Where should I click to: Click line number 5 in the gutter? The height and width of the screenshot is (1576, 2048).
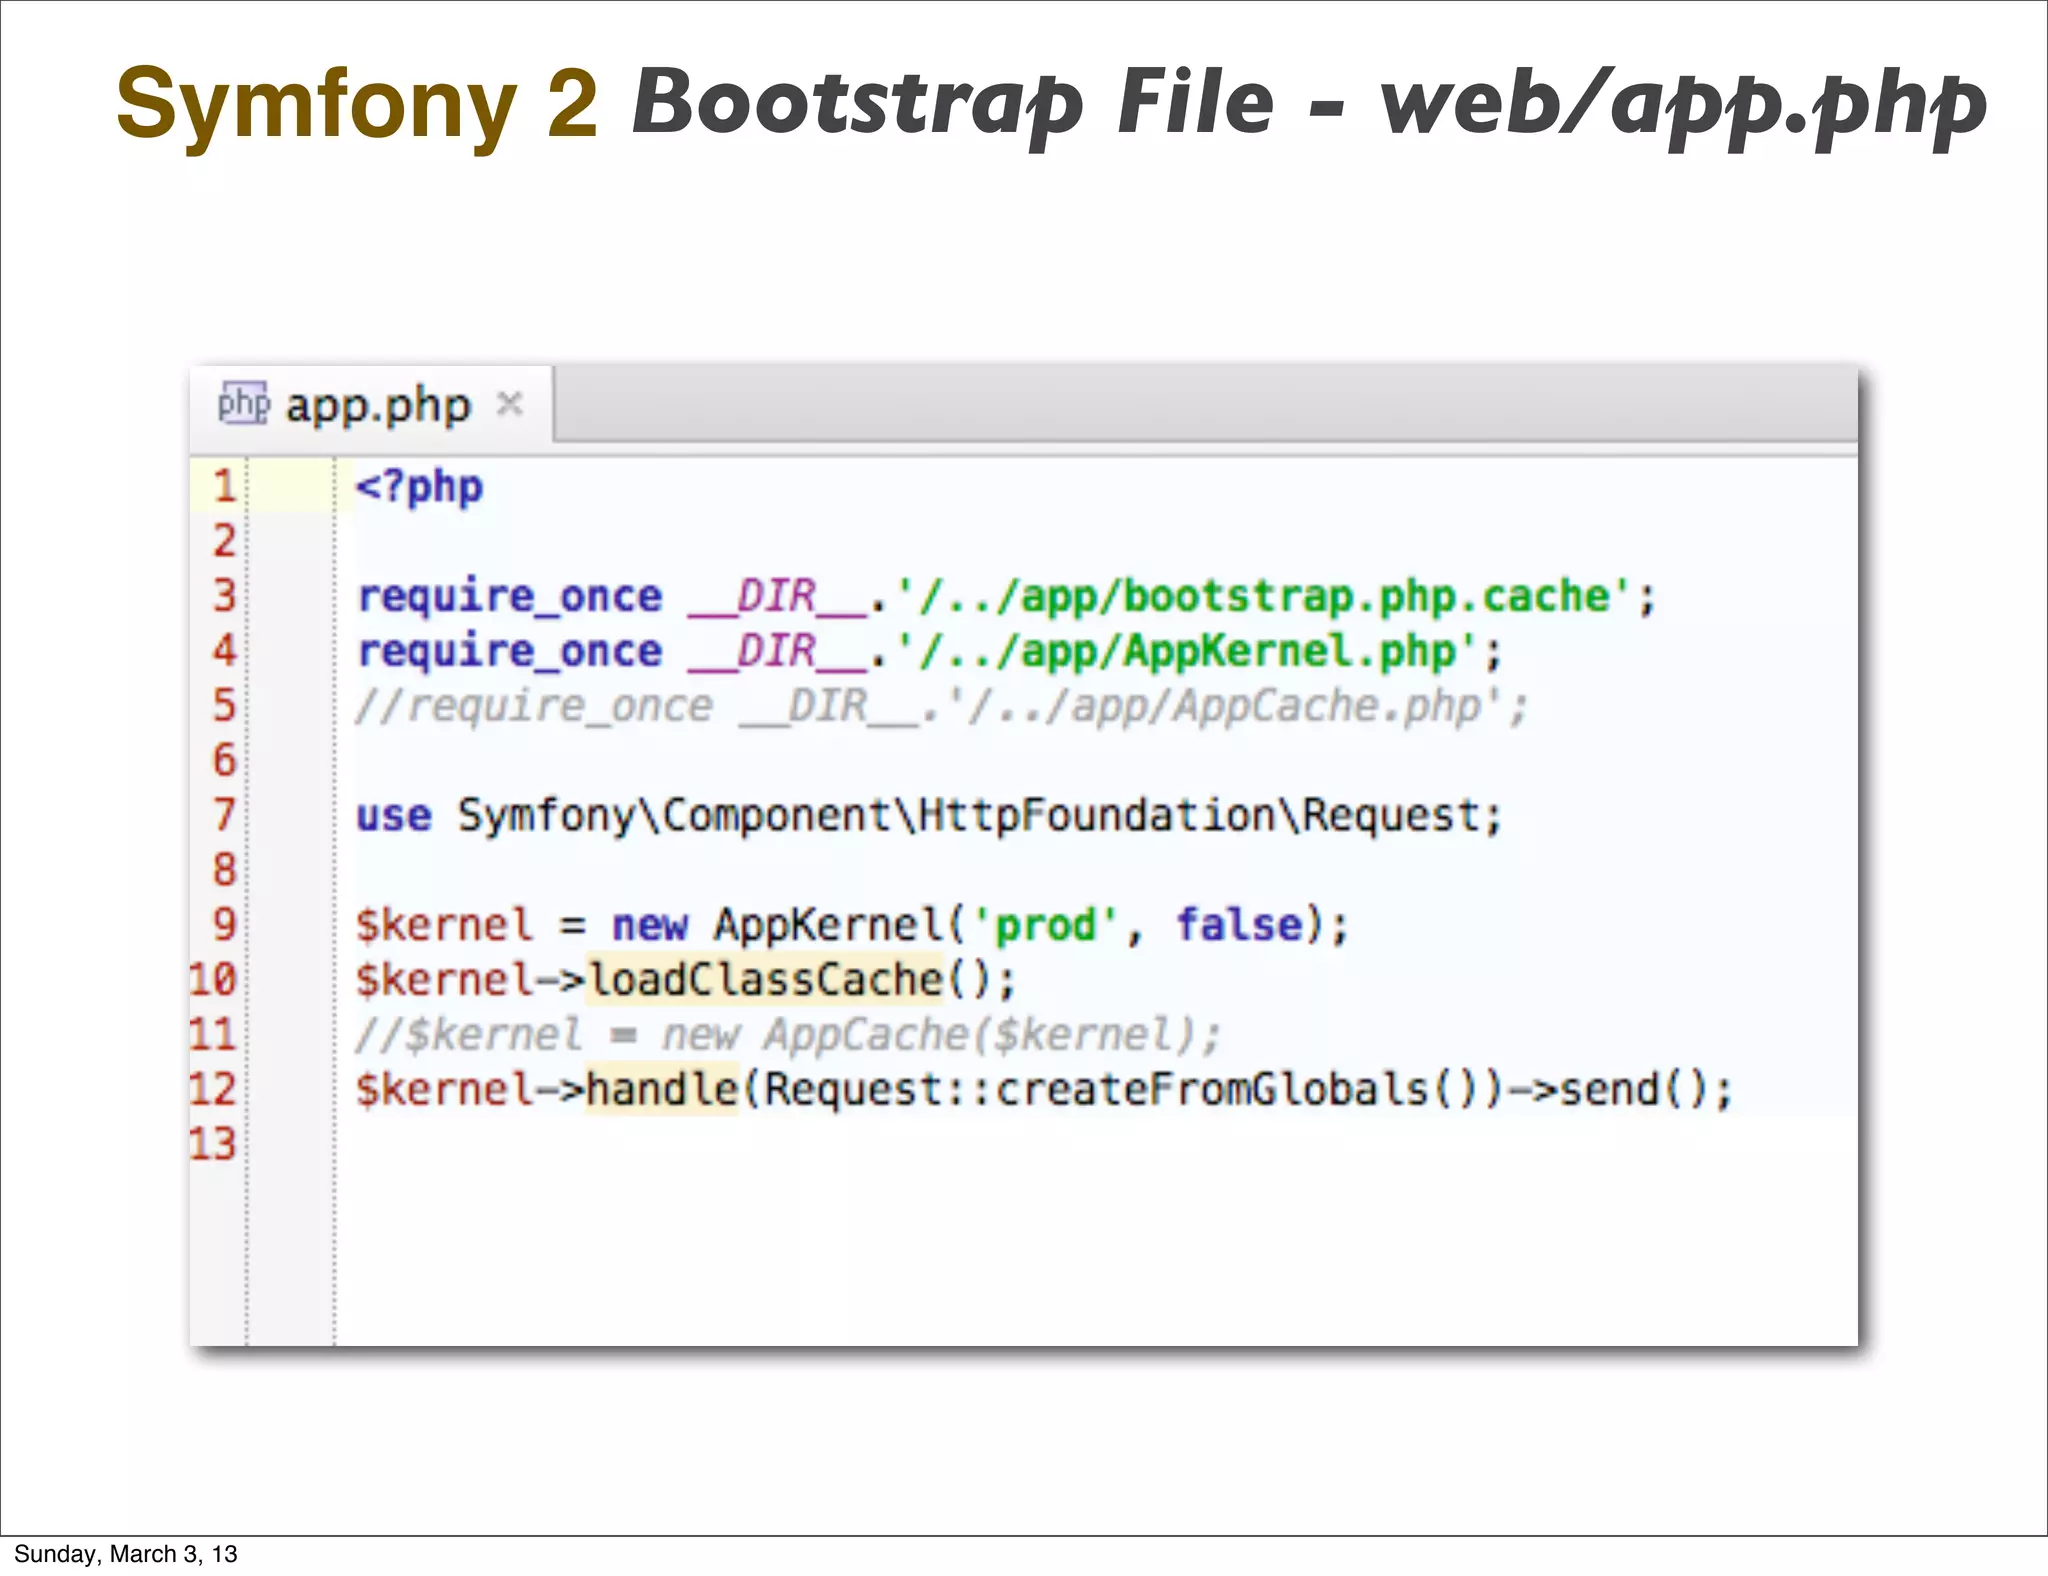[224, 706]
